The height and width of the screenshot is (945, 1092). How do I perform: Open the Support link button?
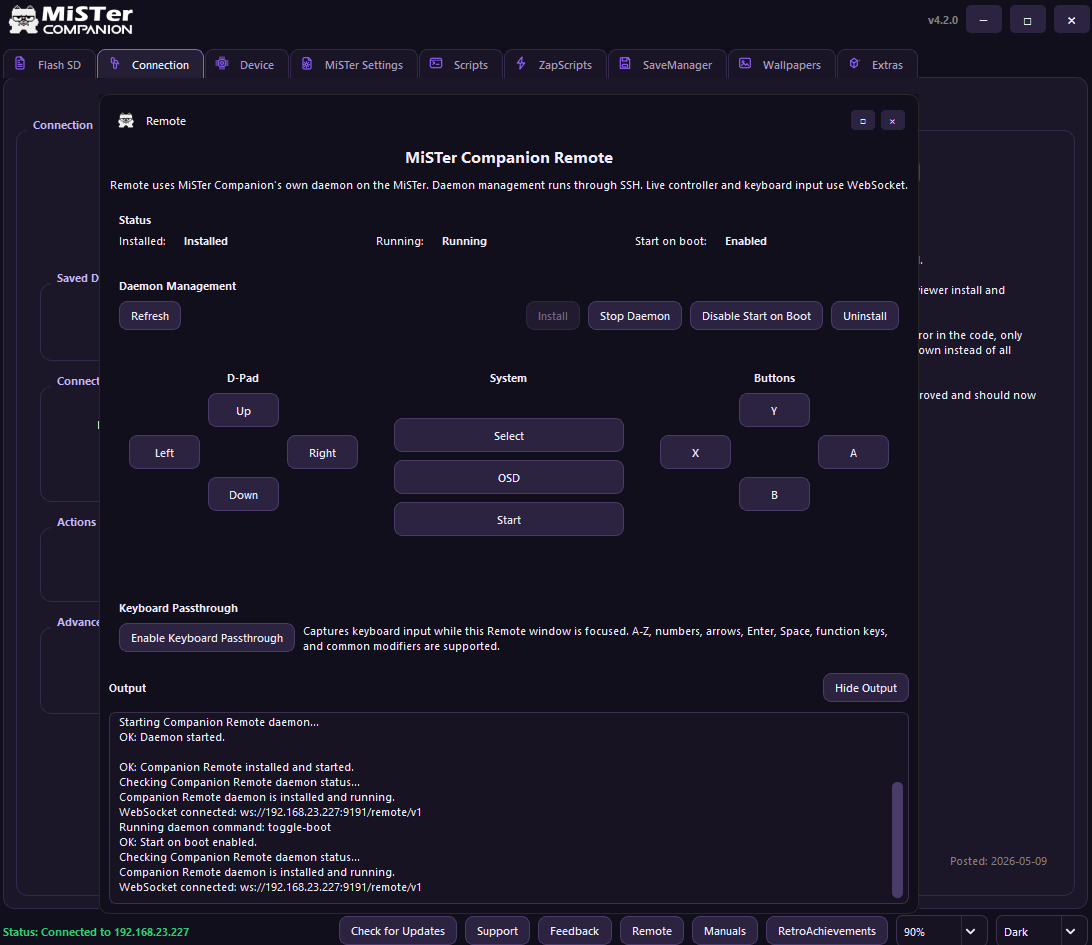497,930
